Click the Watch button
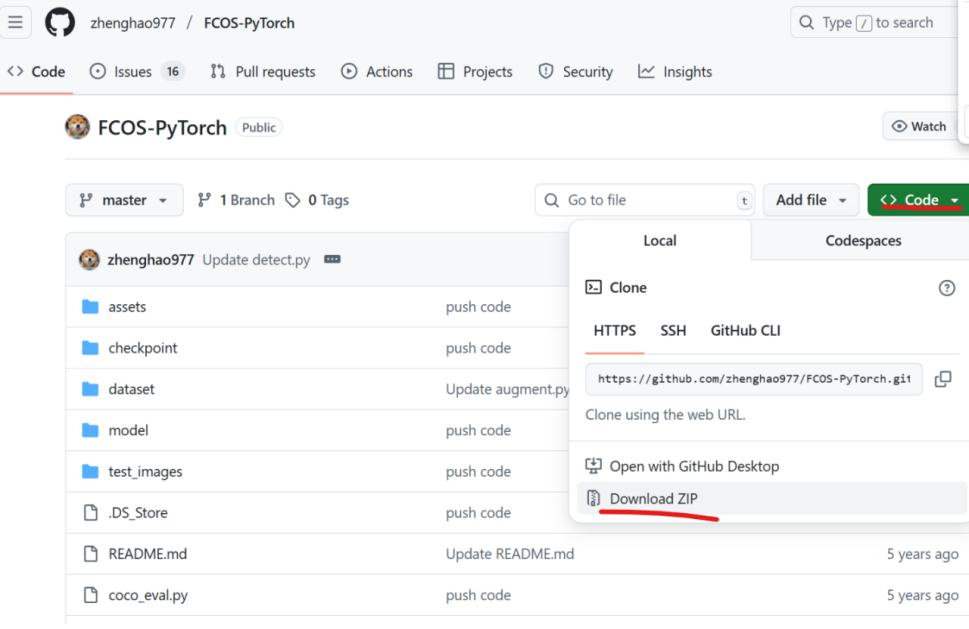The width and height of the screenshot is (969, 629). click(x=920, y=126)
